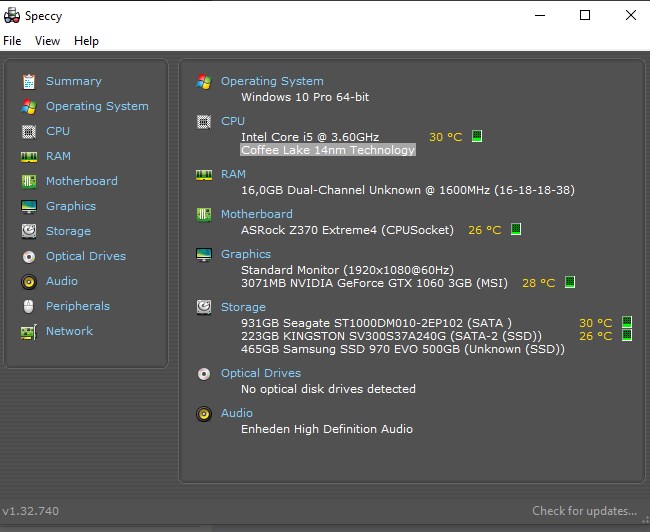Open the File menu
This screenshot has width=650, height=532.
pyautogui.click(x=12, y=41)
